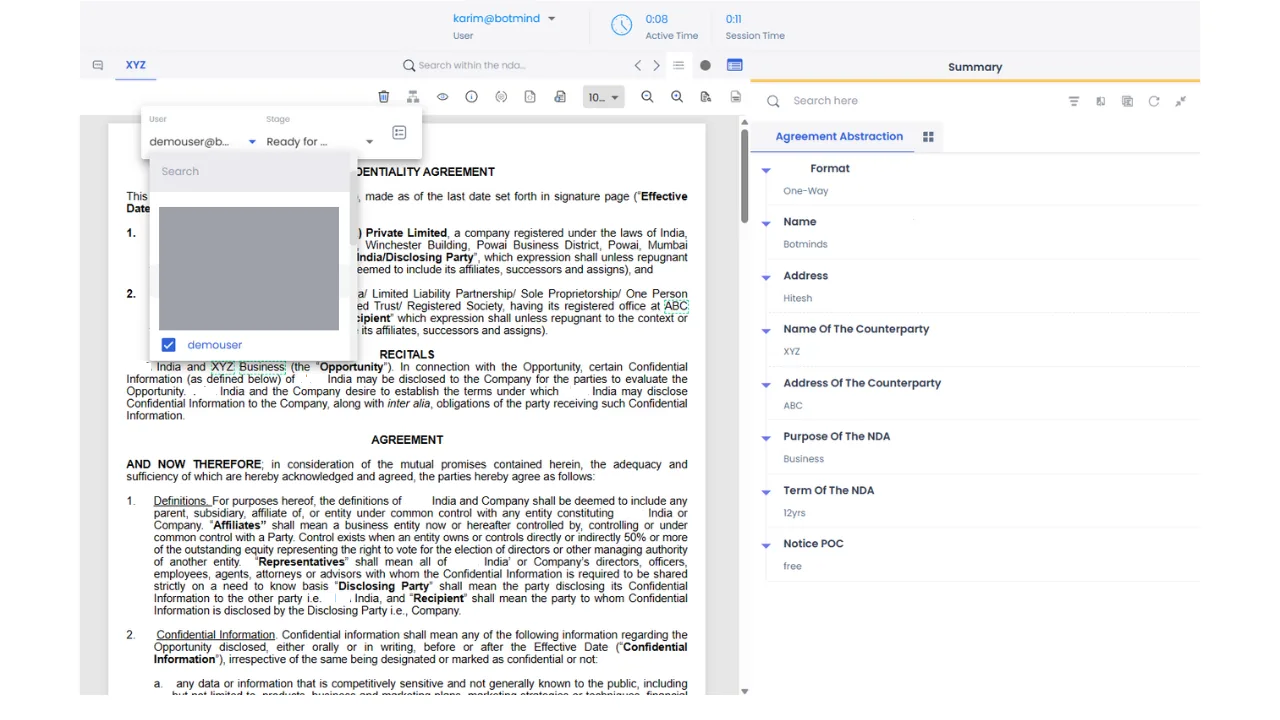Click the document search icon
Viewport: 1280px width, 720px height.
coord(706,97)
